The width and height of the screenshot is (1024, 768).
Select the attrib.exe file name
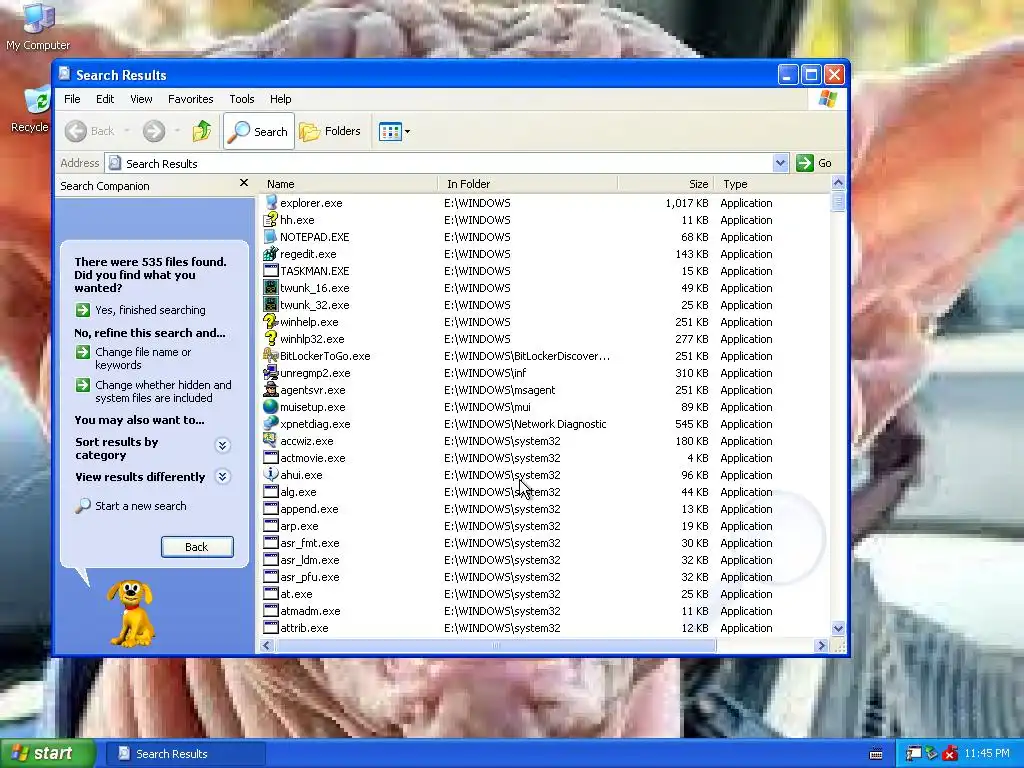(304, 628)
